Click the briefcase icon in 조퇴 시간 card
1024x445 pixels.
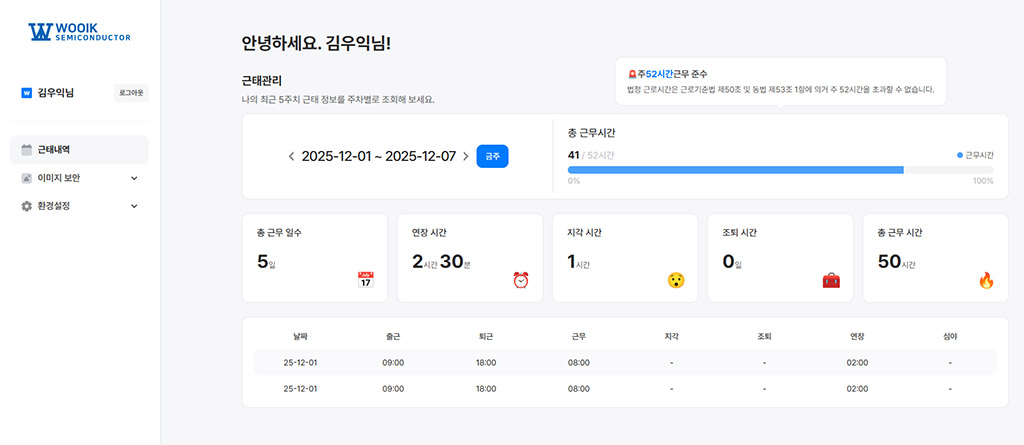tap(831, 280)
